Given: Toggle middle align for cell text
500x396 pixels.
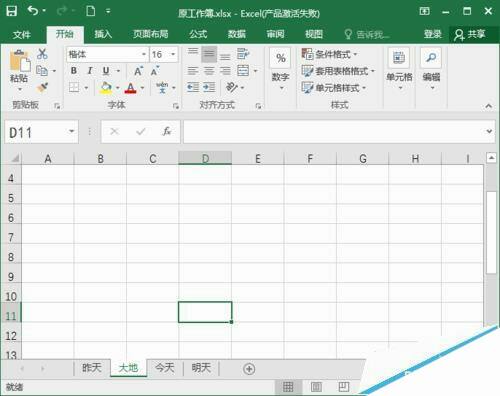Looking at the screenshot, I should [x=209, y=54].
